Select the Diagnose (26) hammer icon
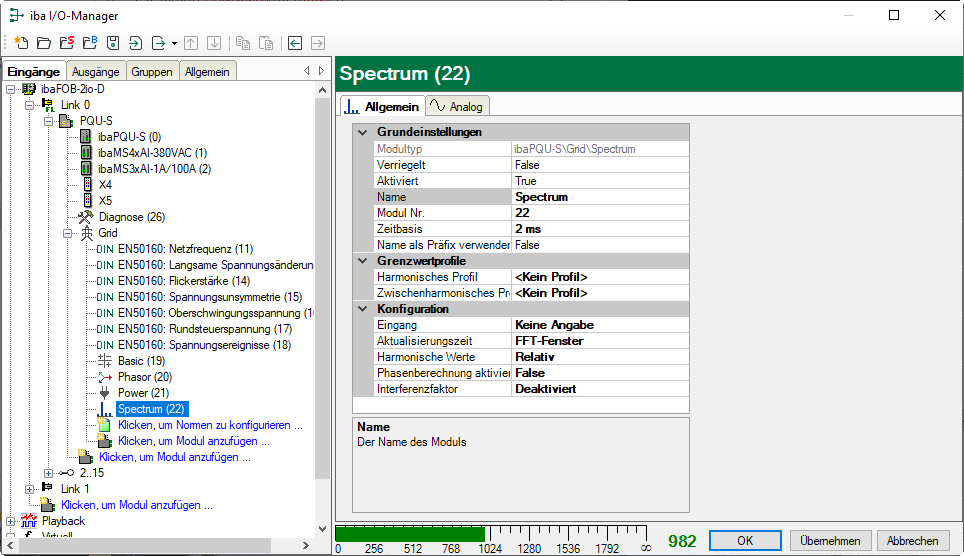 pyautogui.click(x=86, y=217)
